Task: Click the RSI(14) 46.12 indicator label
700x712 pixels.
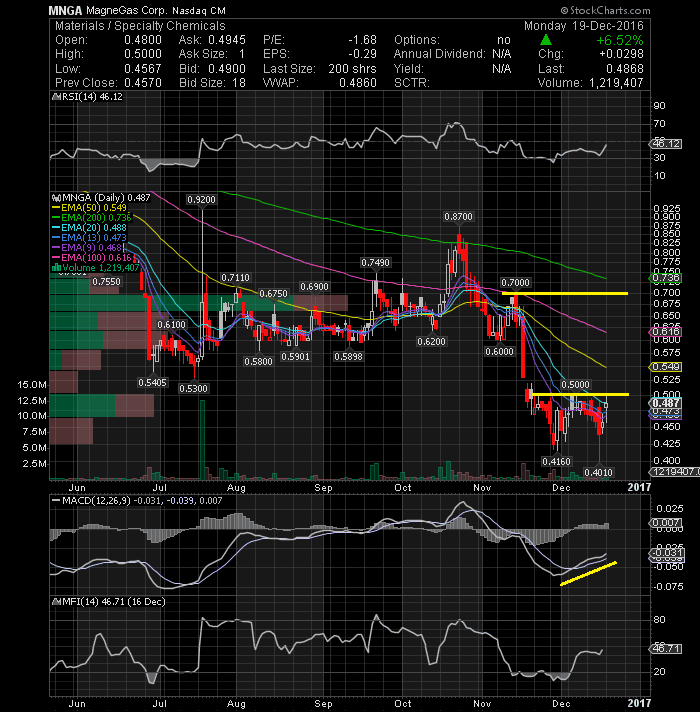Action: 88,97
